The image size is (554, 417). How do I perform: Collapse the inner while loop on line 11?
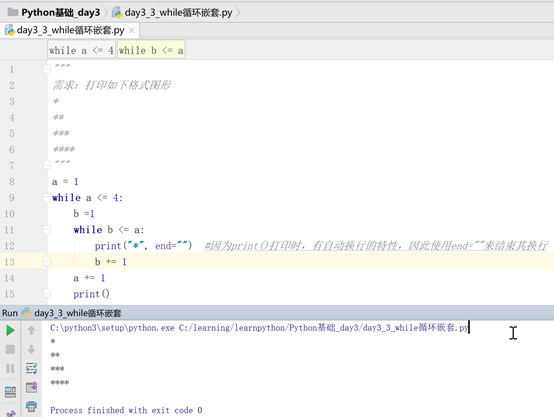pyautogui.click(x=47, y=229)
